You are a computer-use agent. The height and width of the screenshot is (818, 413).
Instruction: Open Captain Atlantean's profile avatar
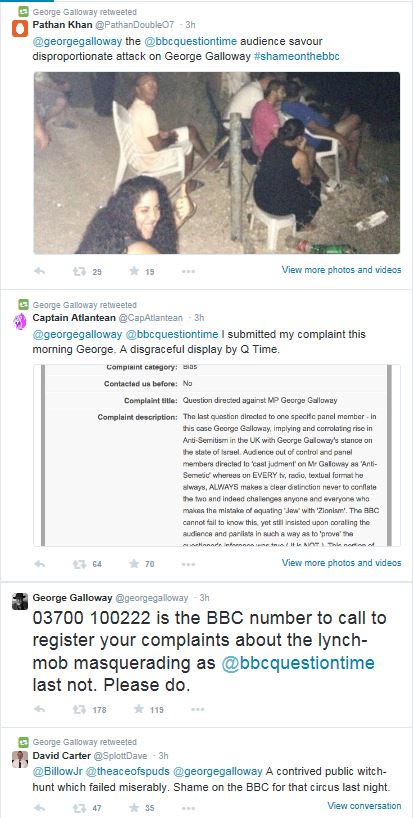point(20,321)
